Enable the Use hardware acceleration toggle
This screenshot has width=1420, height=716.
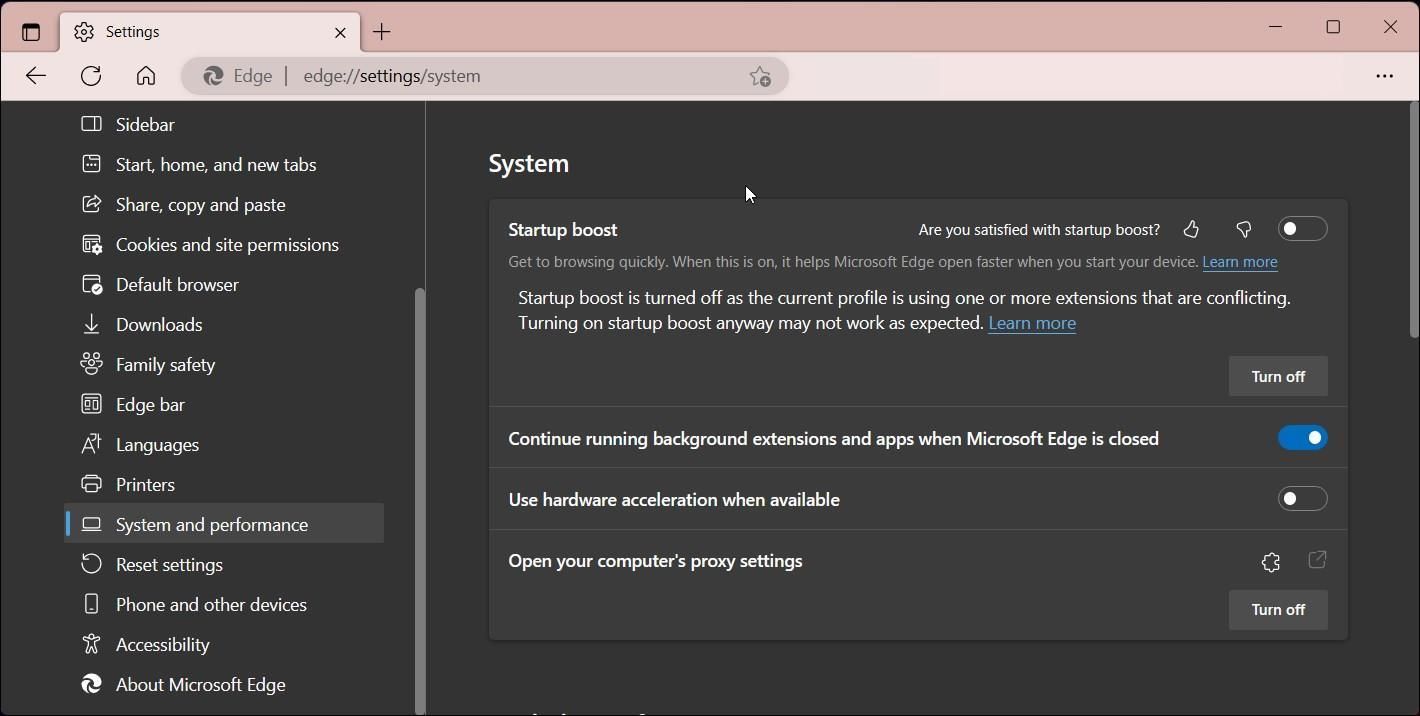(1302, 498)
